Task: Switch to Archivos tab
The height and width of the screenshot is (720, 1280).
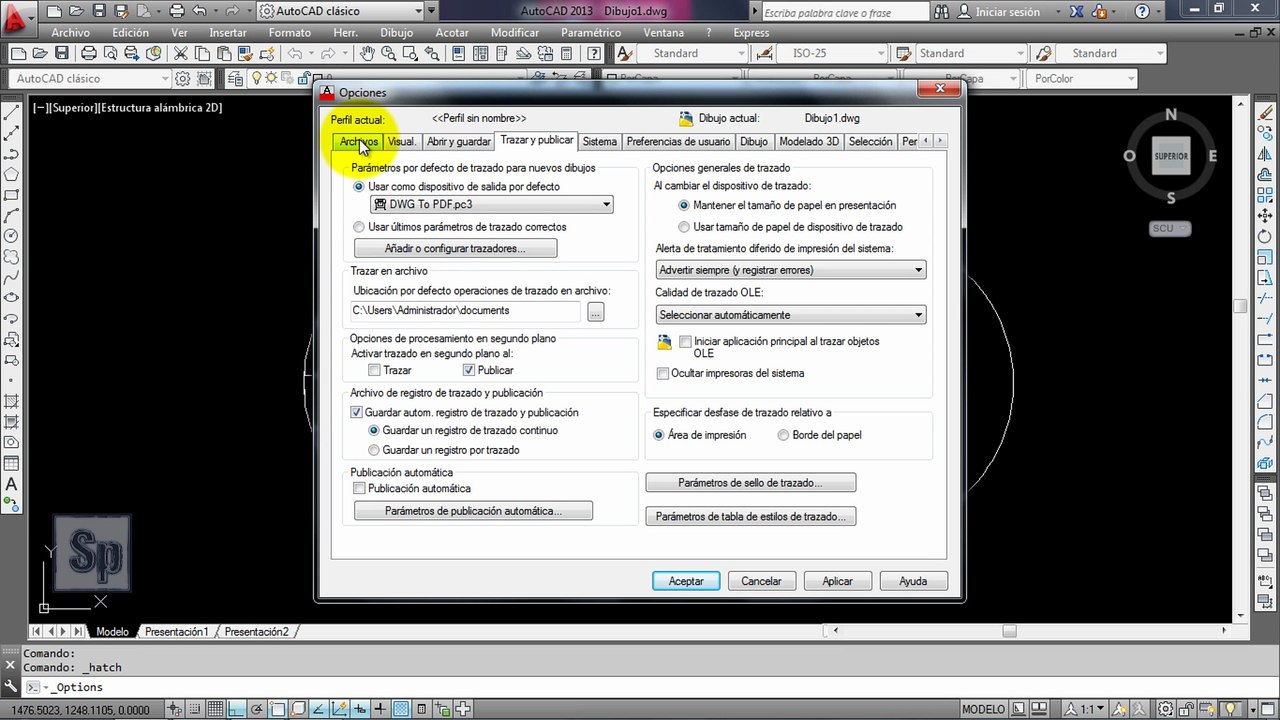Action: pyautogui.click(x=359, y=142)
